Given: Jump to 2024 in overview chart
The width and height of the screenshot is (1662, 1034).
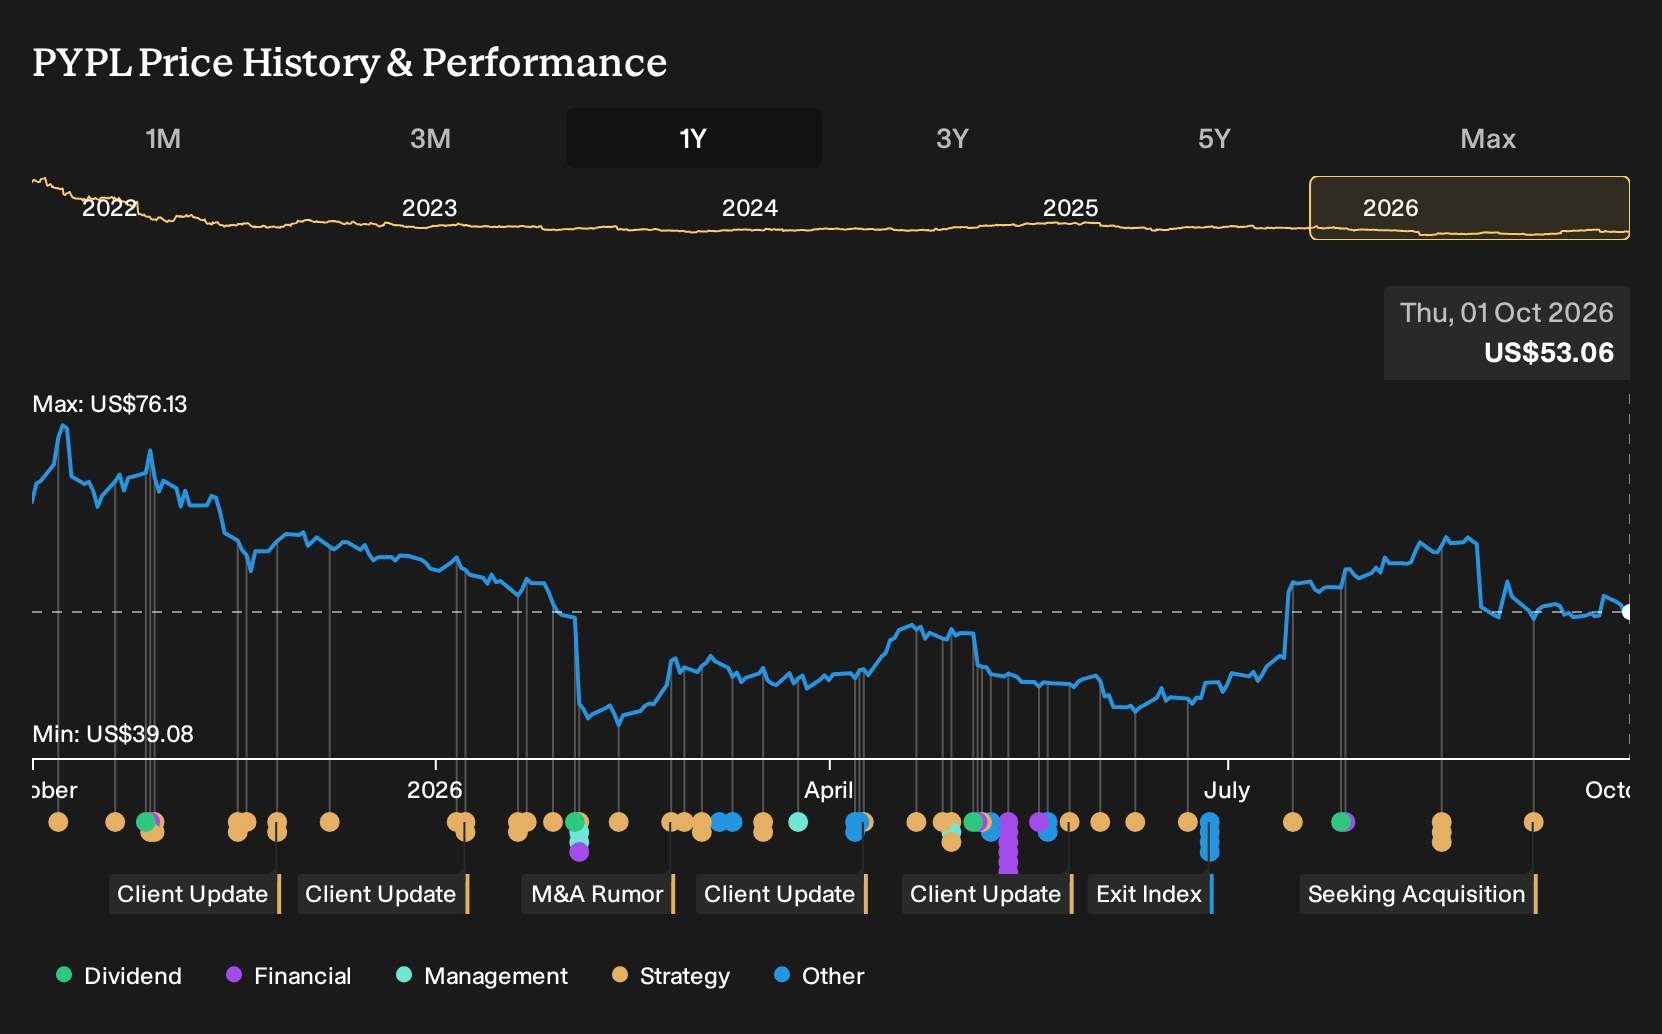Looking at the screenshot, I should [750, 208].
